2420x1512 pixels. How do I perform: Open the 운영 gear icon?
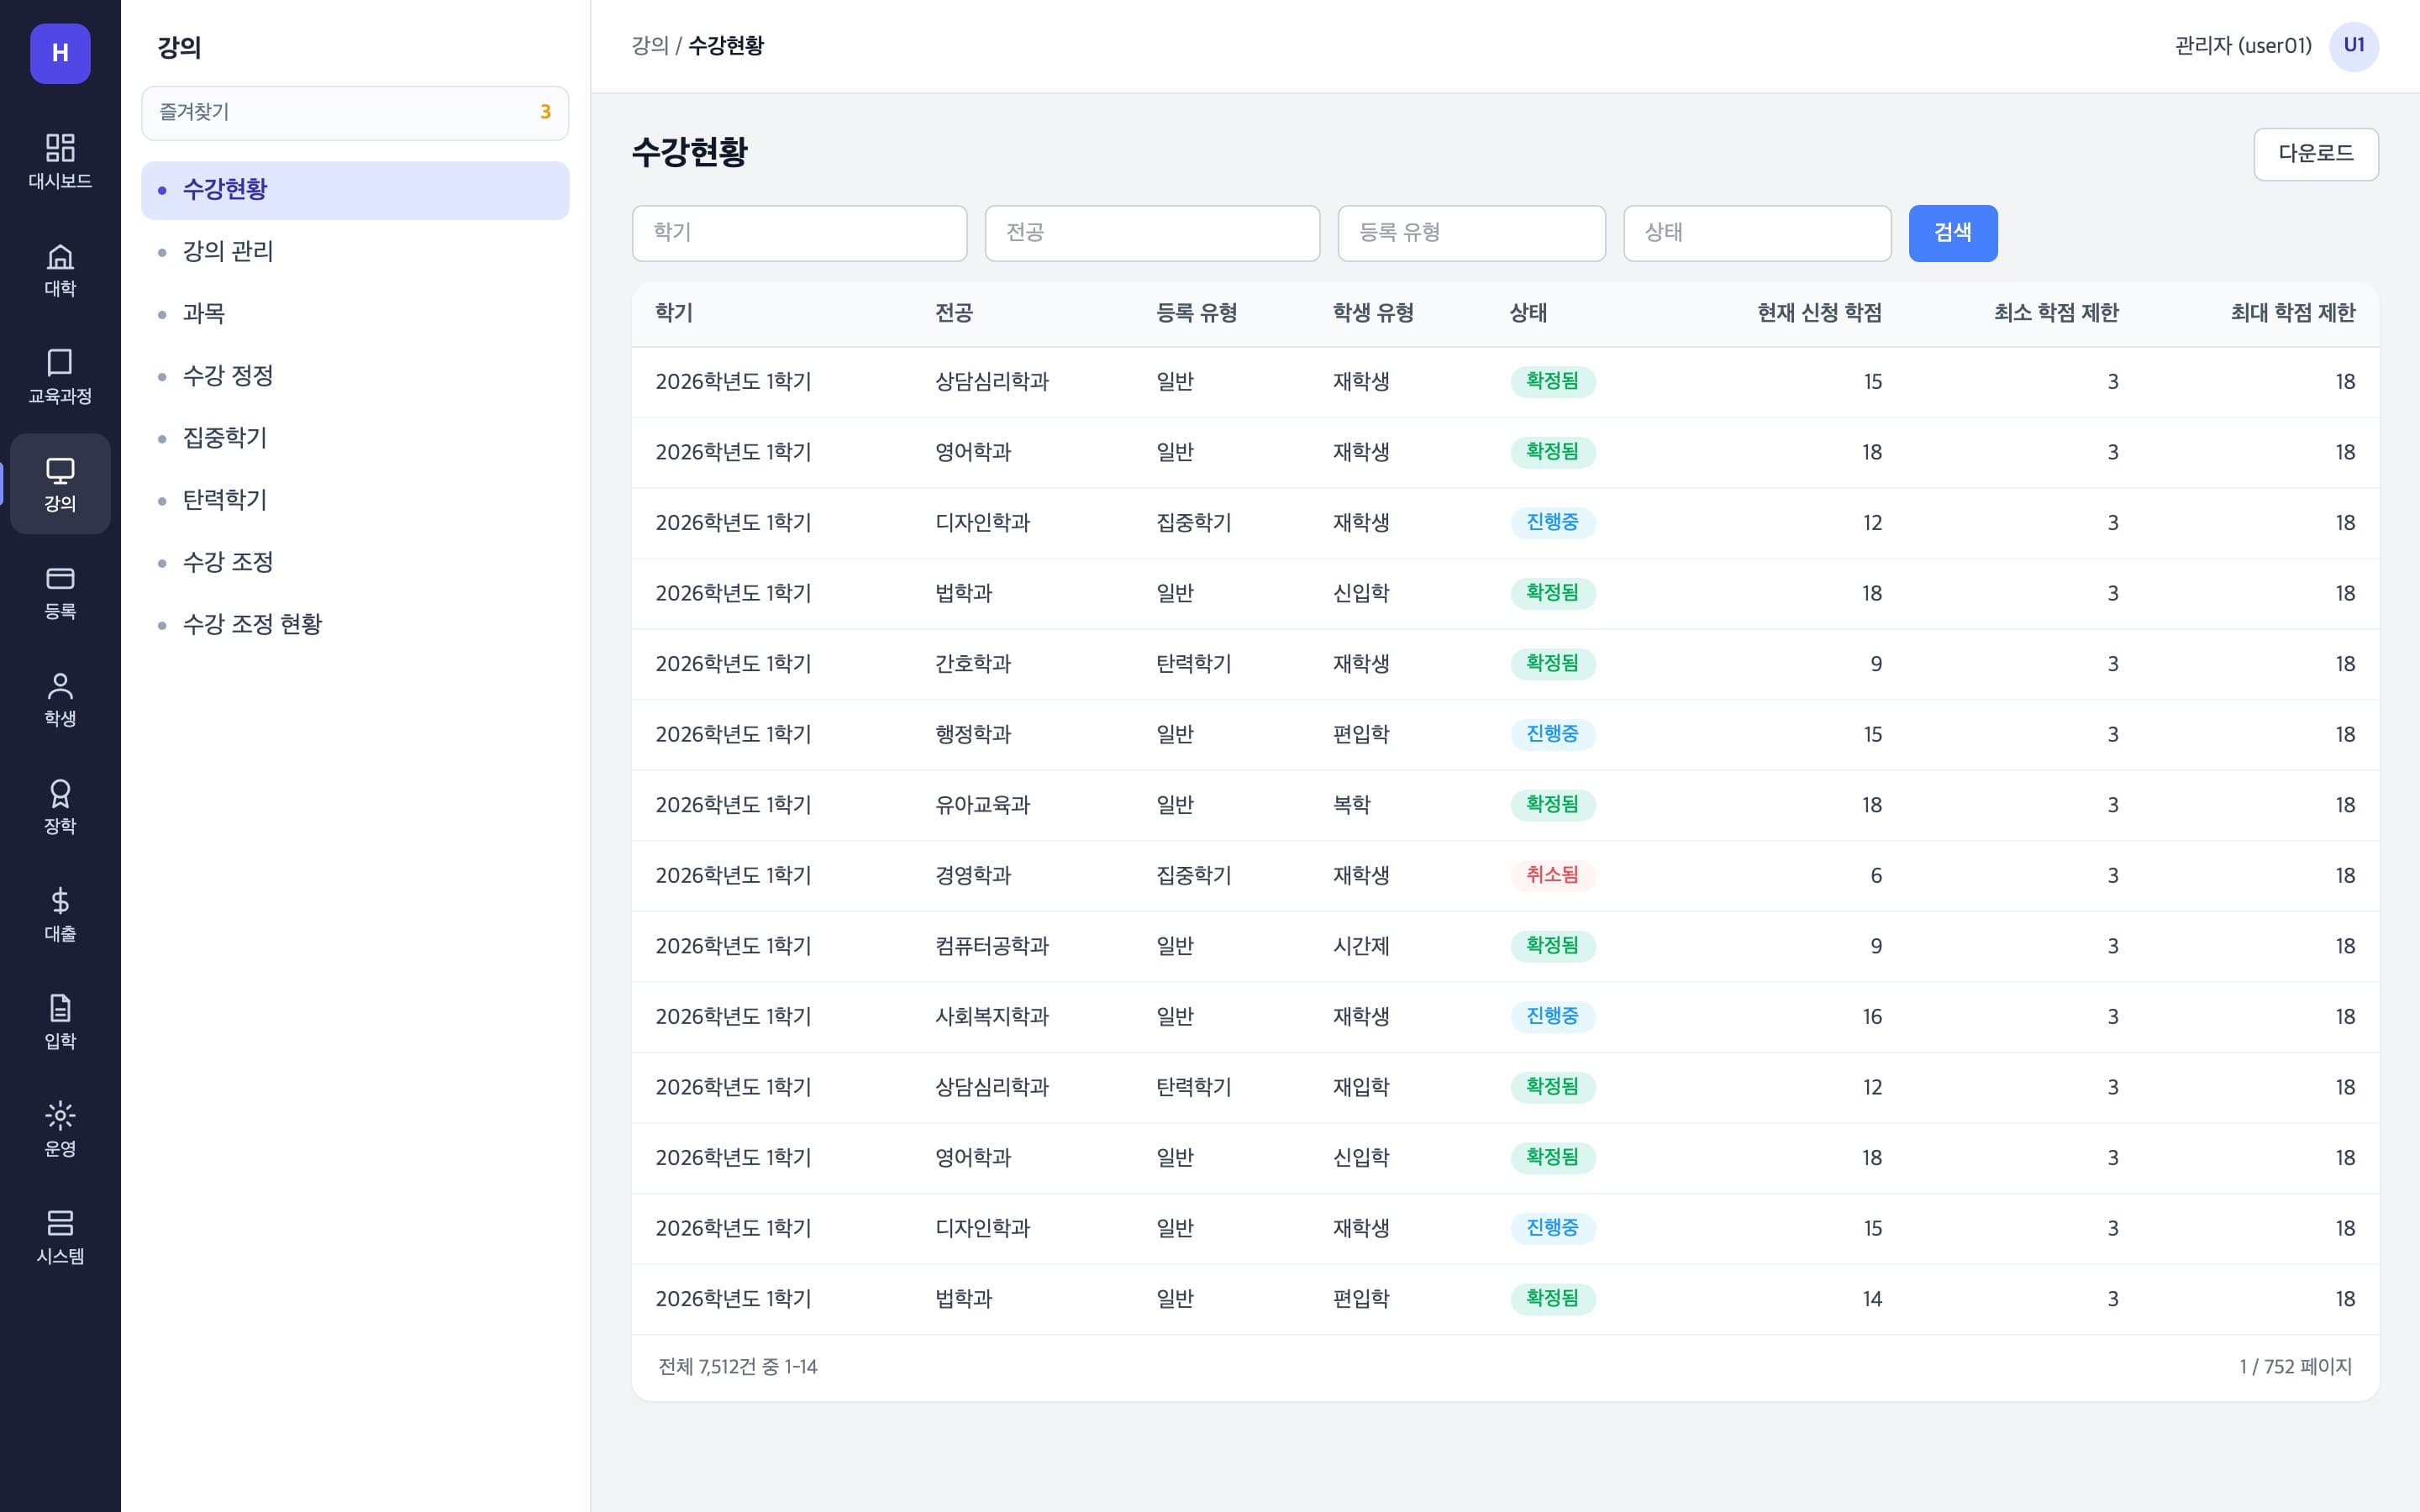tap(60, 1129)
